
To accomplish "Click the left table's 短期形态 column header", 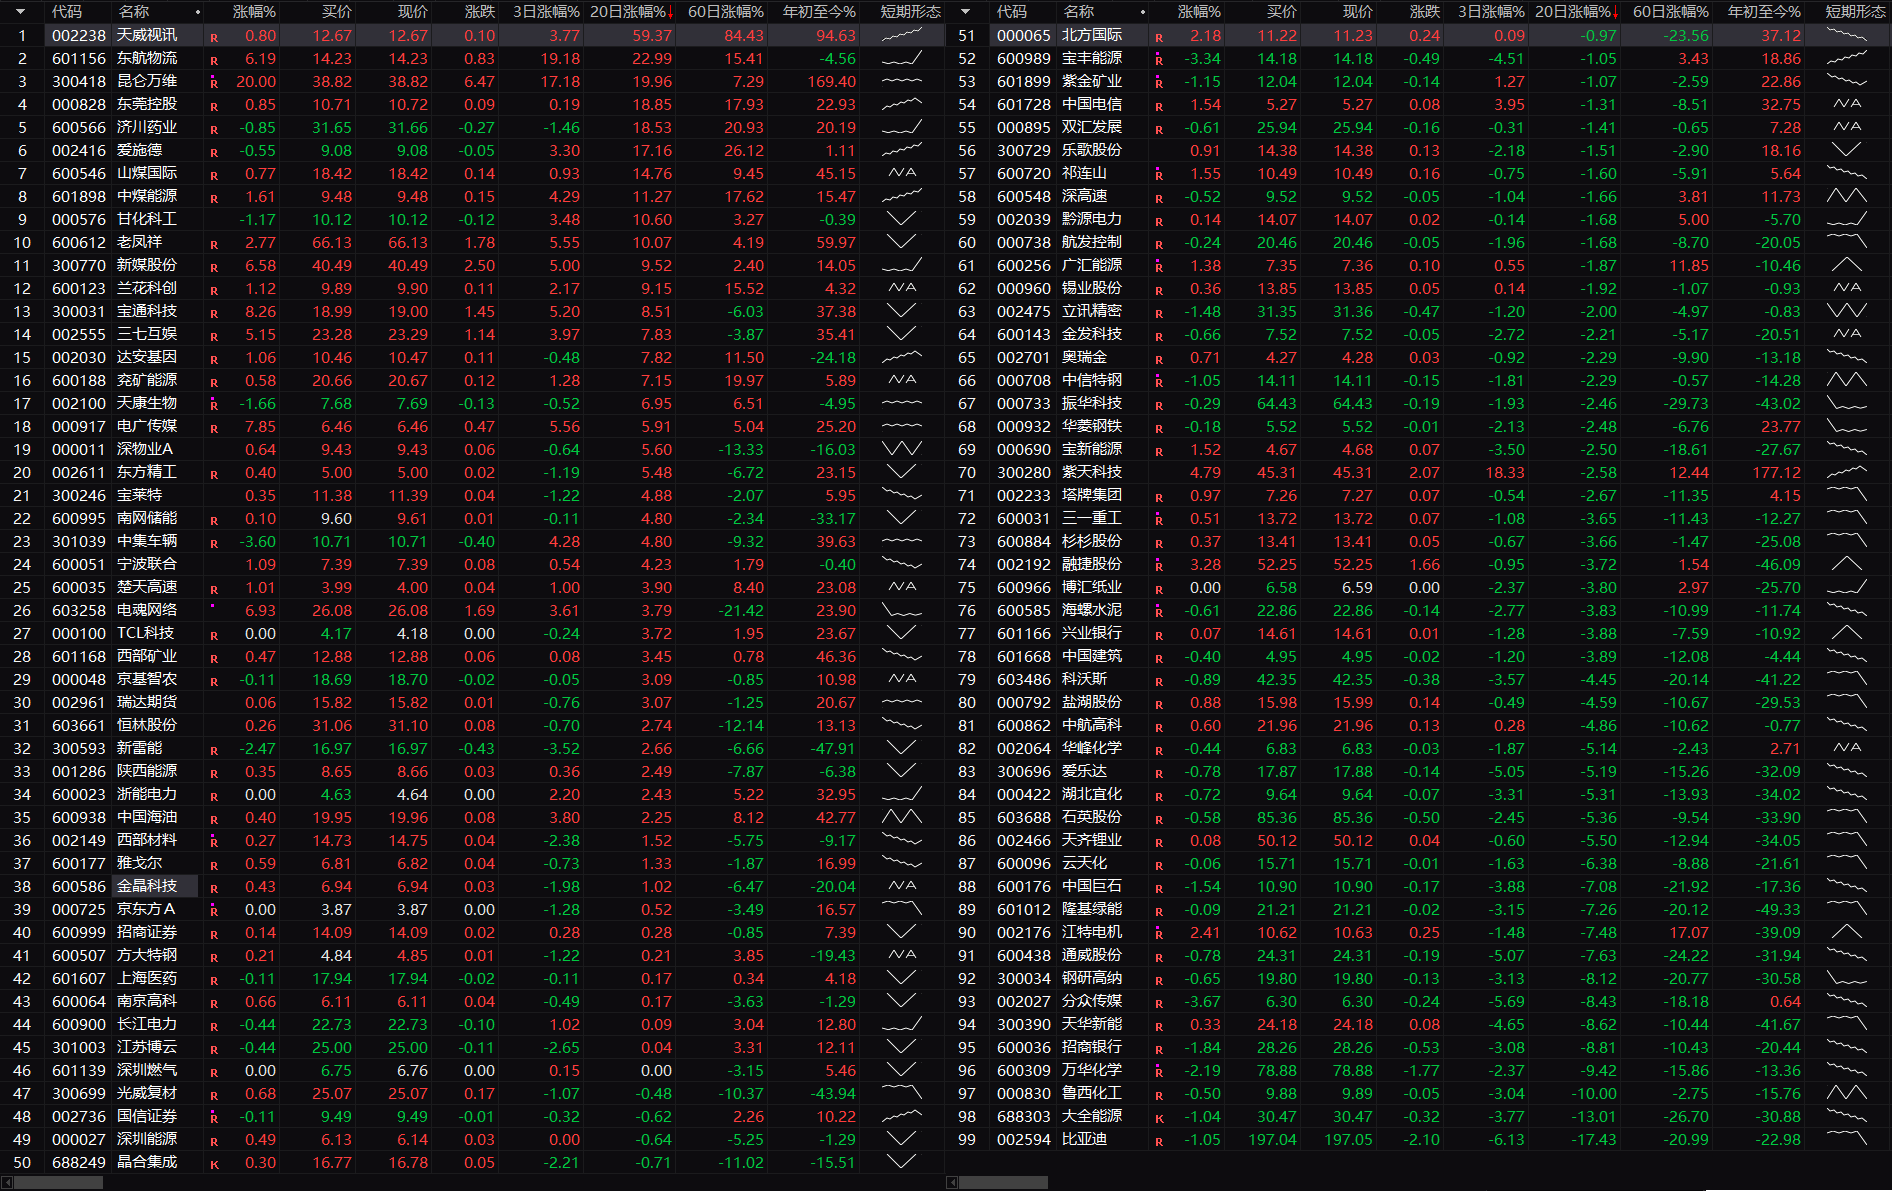I will pos(910,12).
